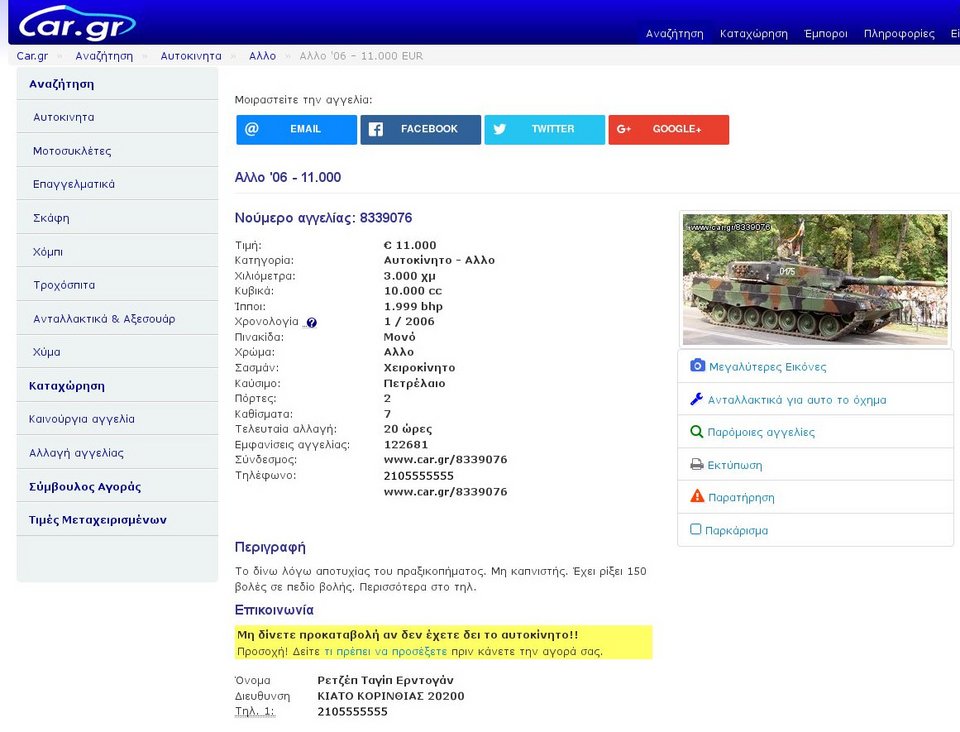Image resolution: width=960 pixels, height=732 pixels.
Task: Open the Αναζήτηση menu in the top bar
Action: tap(673, 33)
